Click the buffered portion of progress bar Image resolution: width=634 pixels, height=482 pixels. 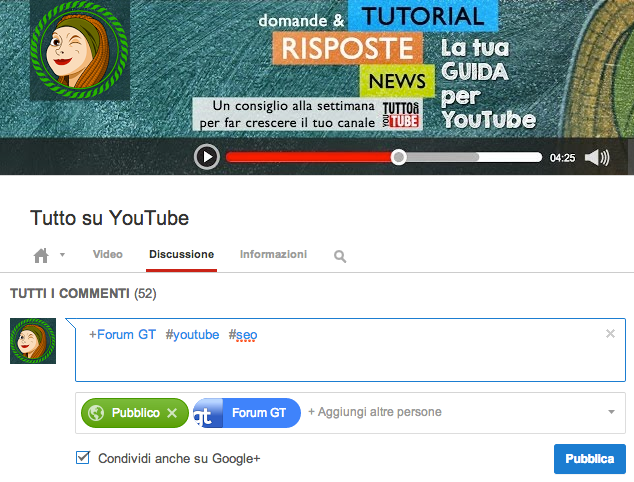(x=442, y=157)
